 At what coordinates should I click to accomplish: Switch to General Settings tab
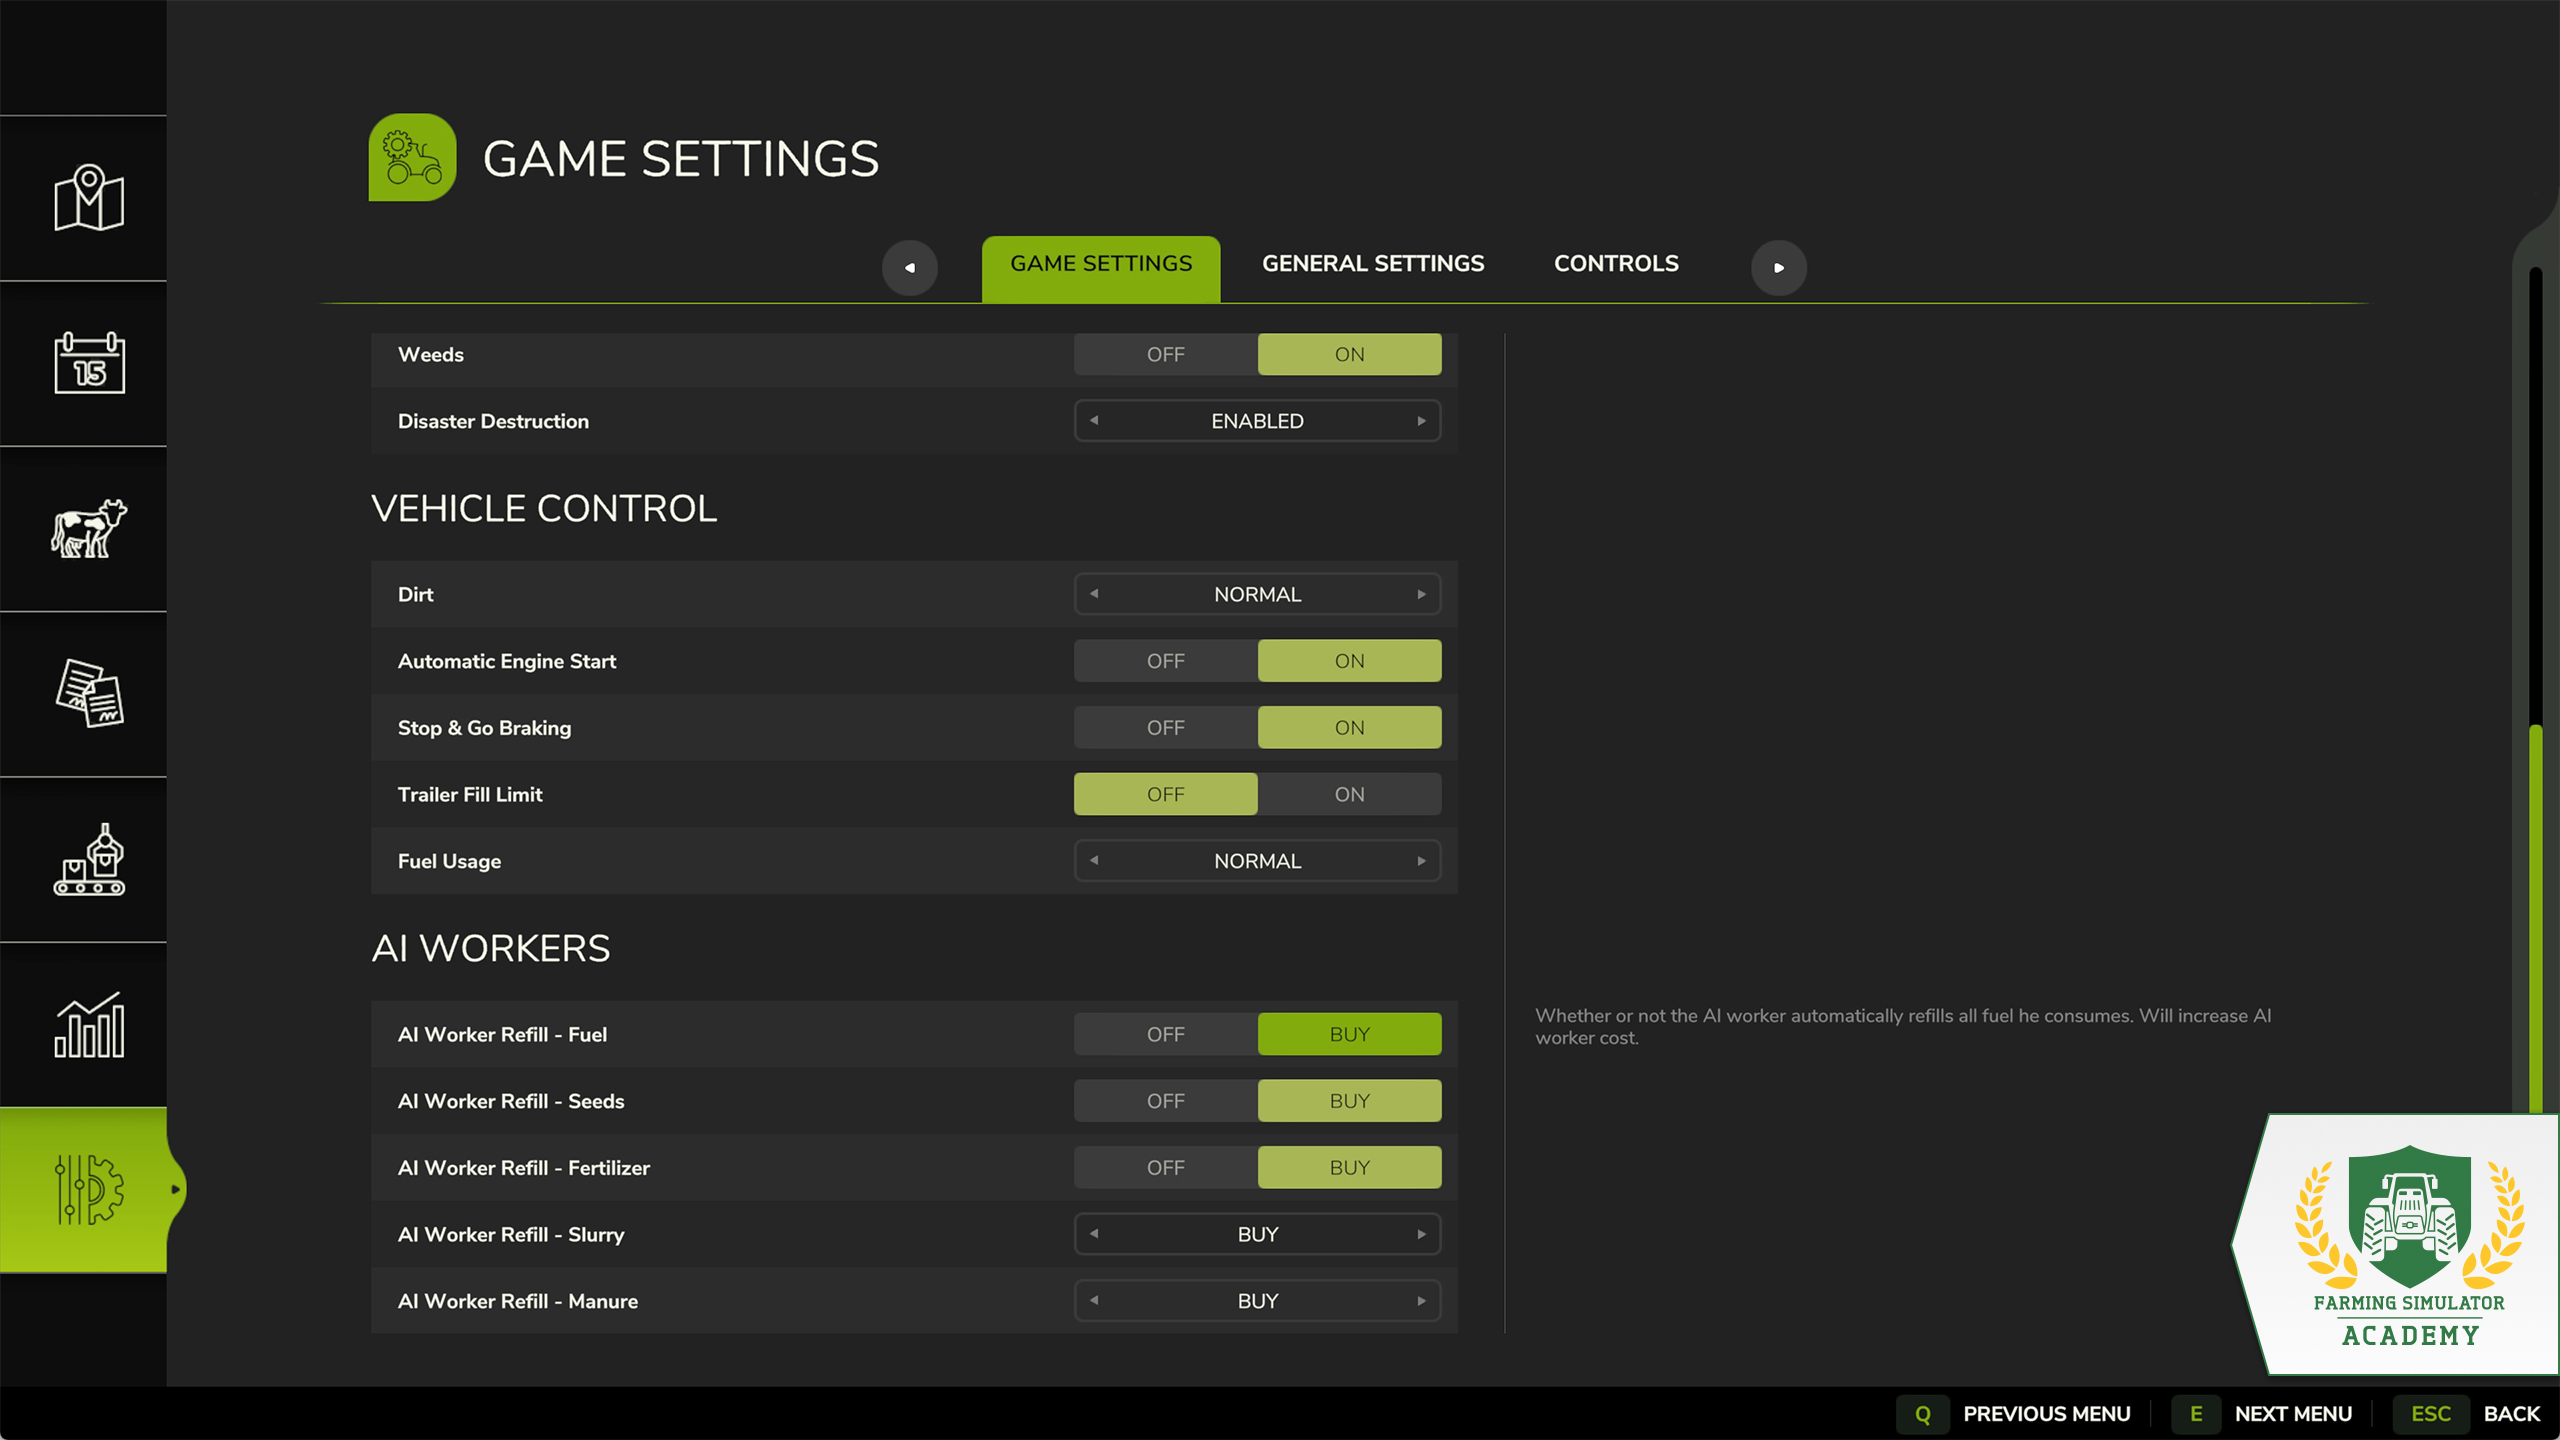(x=1373, y=264)
